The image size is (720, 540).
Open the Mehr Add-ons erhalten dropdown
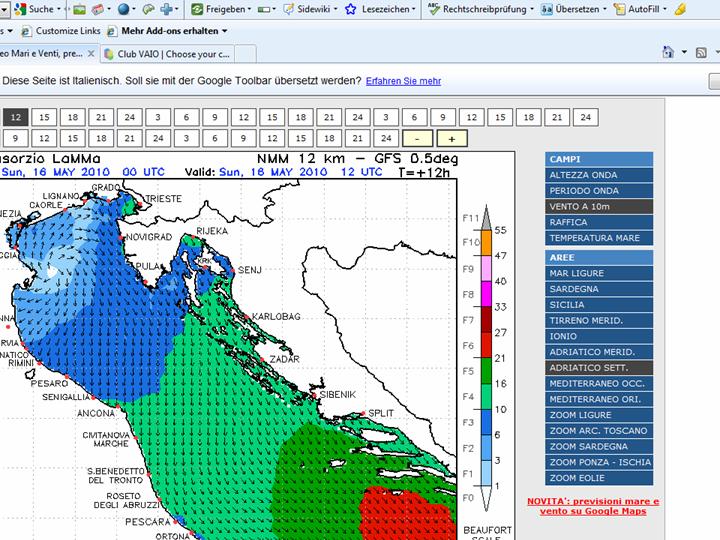(225, 31)
